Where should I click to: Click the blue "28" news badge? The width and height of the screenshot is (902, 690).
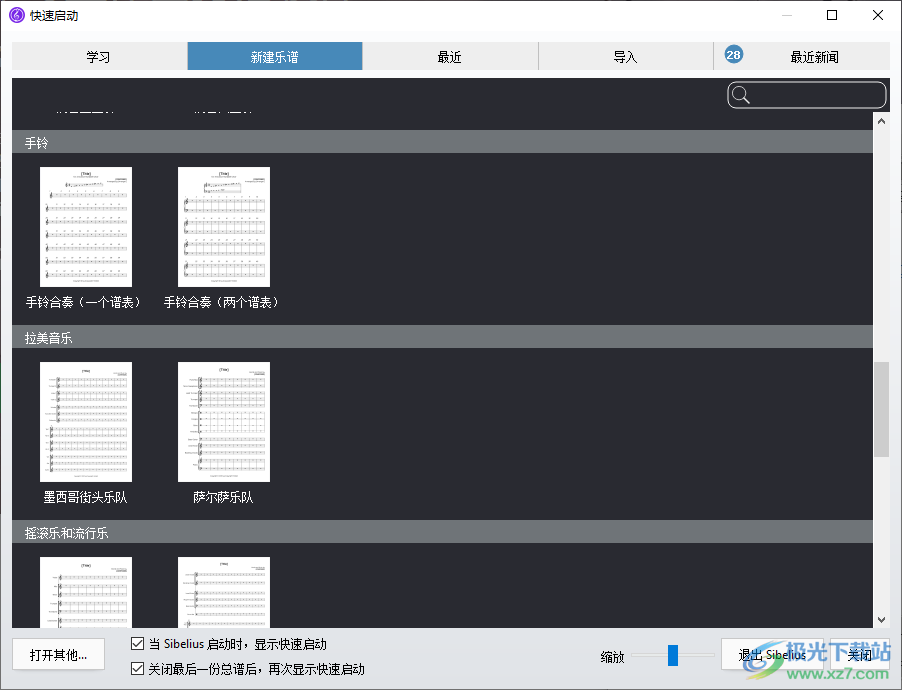click(x=733, y=55)
